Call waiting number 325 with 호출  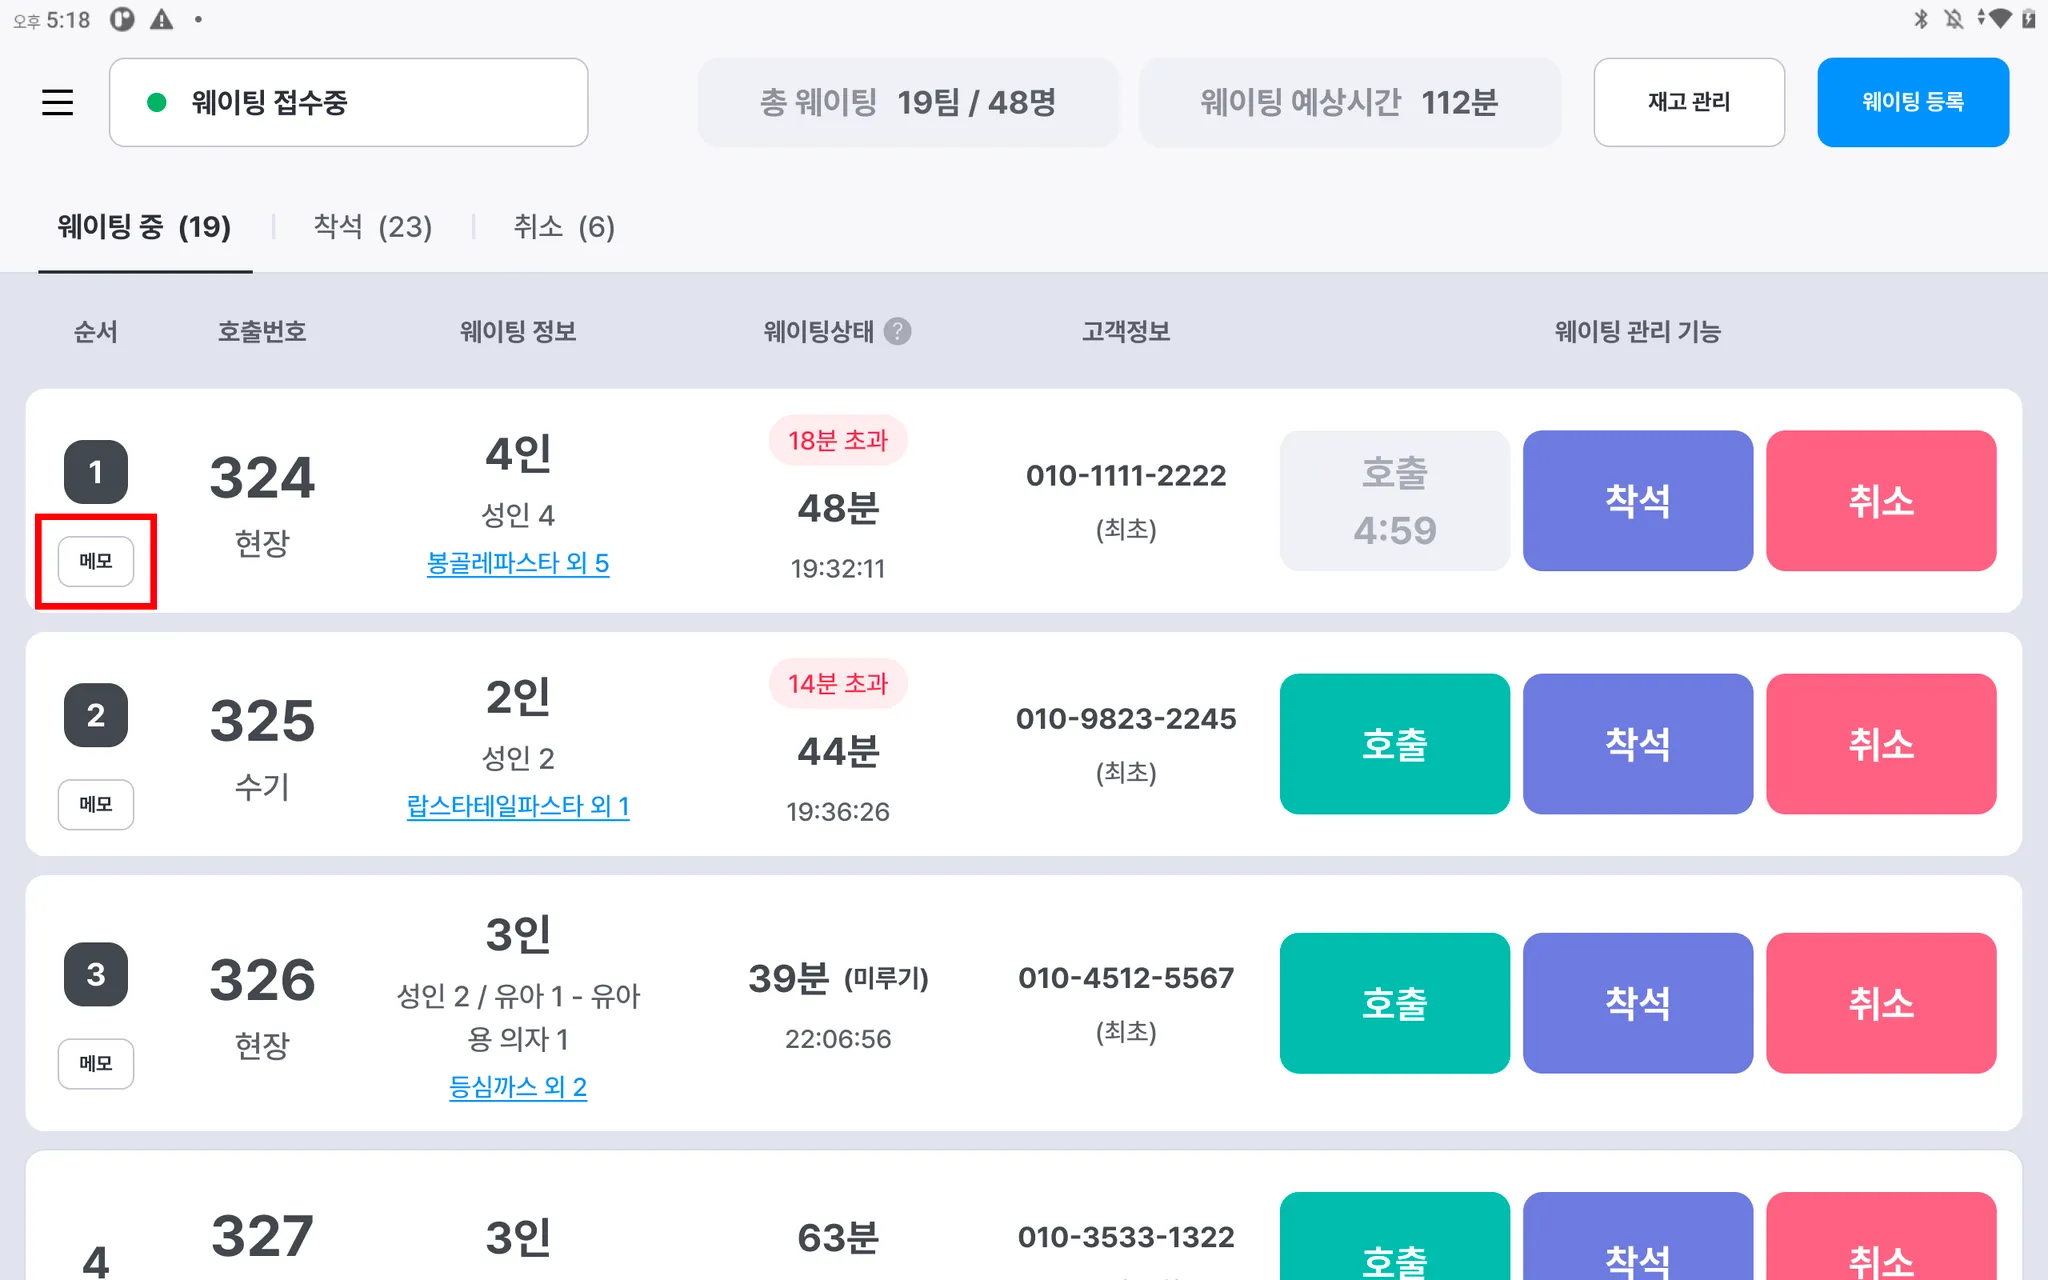(x=1394, y=744)
